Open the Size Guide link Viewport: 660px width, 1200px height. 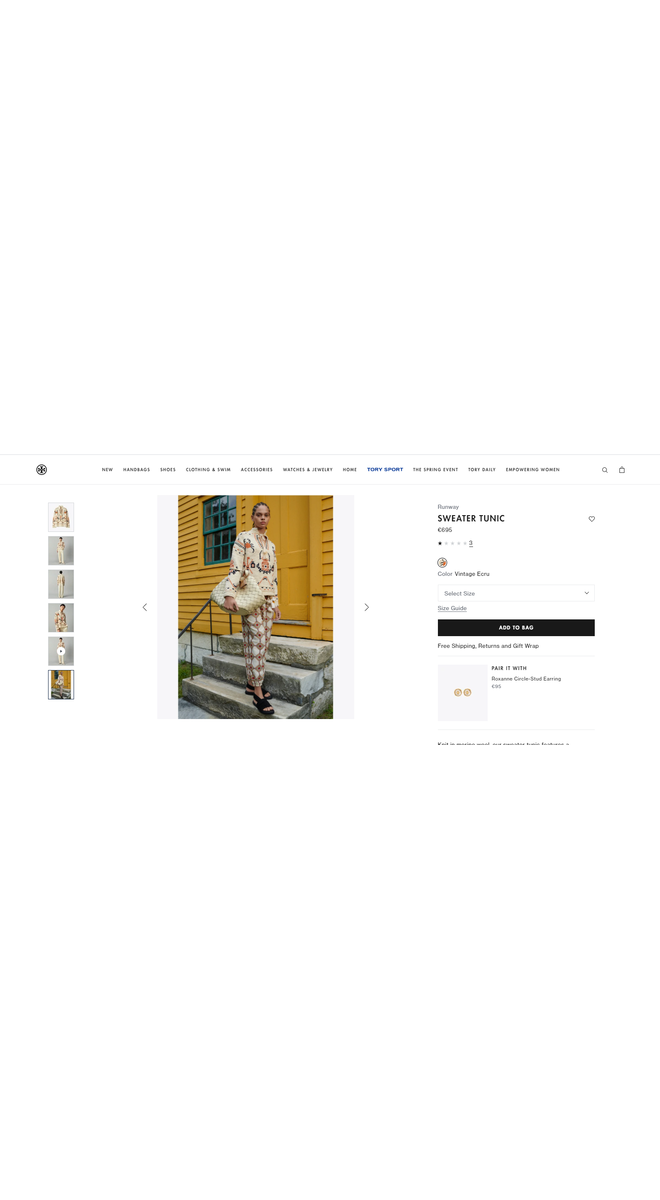click(452, 608)
